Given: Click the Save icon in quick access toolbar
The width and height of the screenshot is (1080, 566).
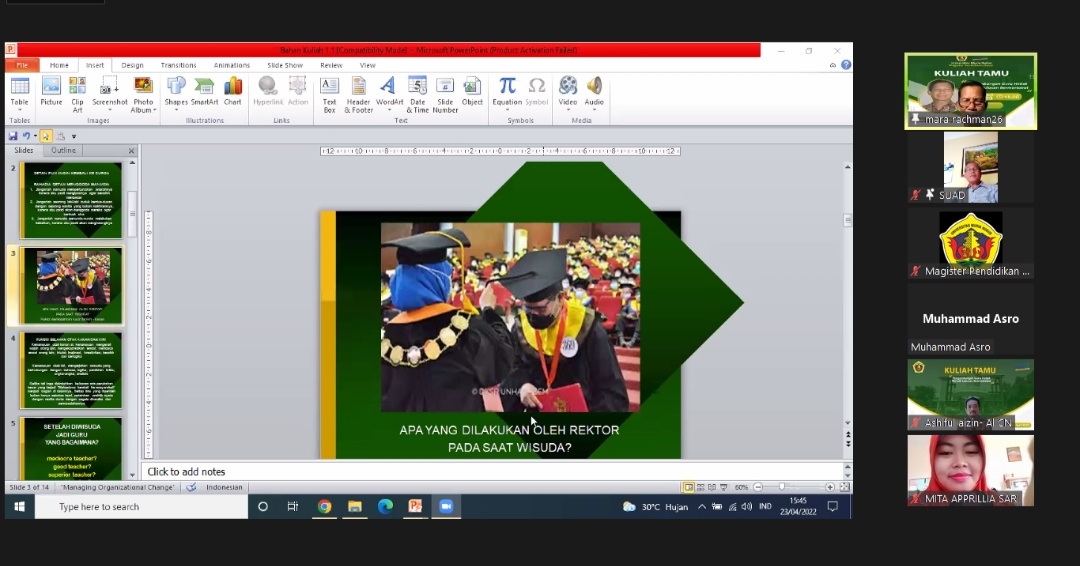Looking at the screenshot, I should click(13, 136).
